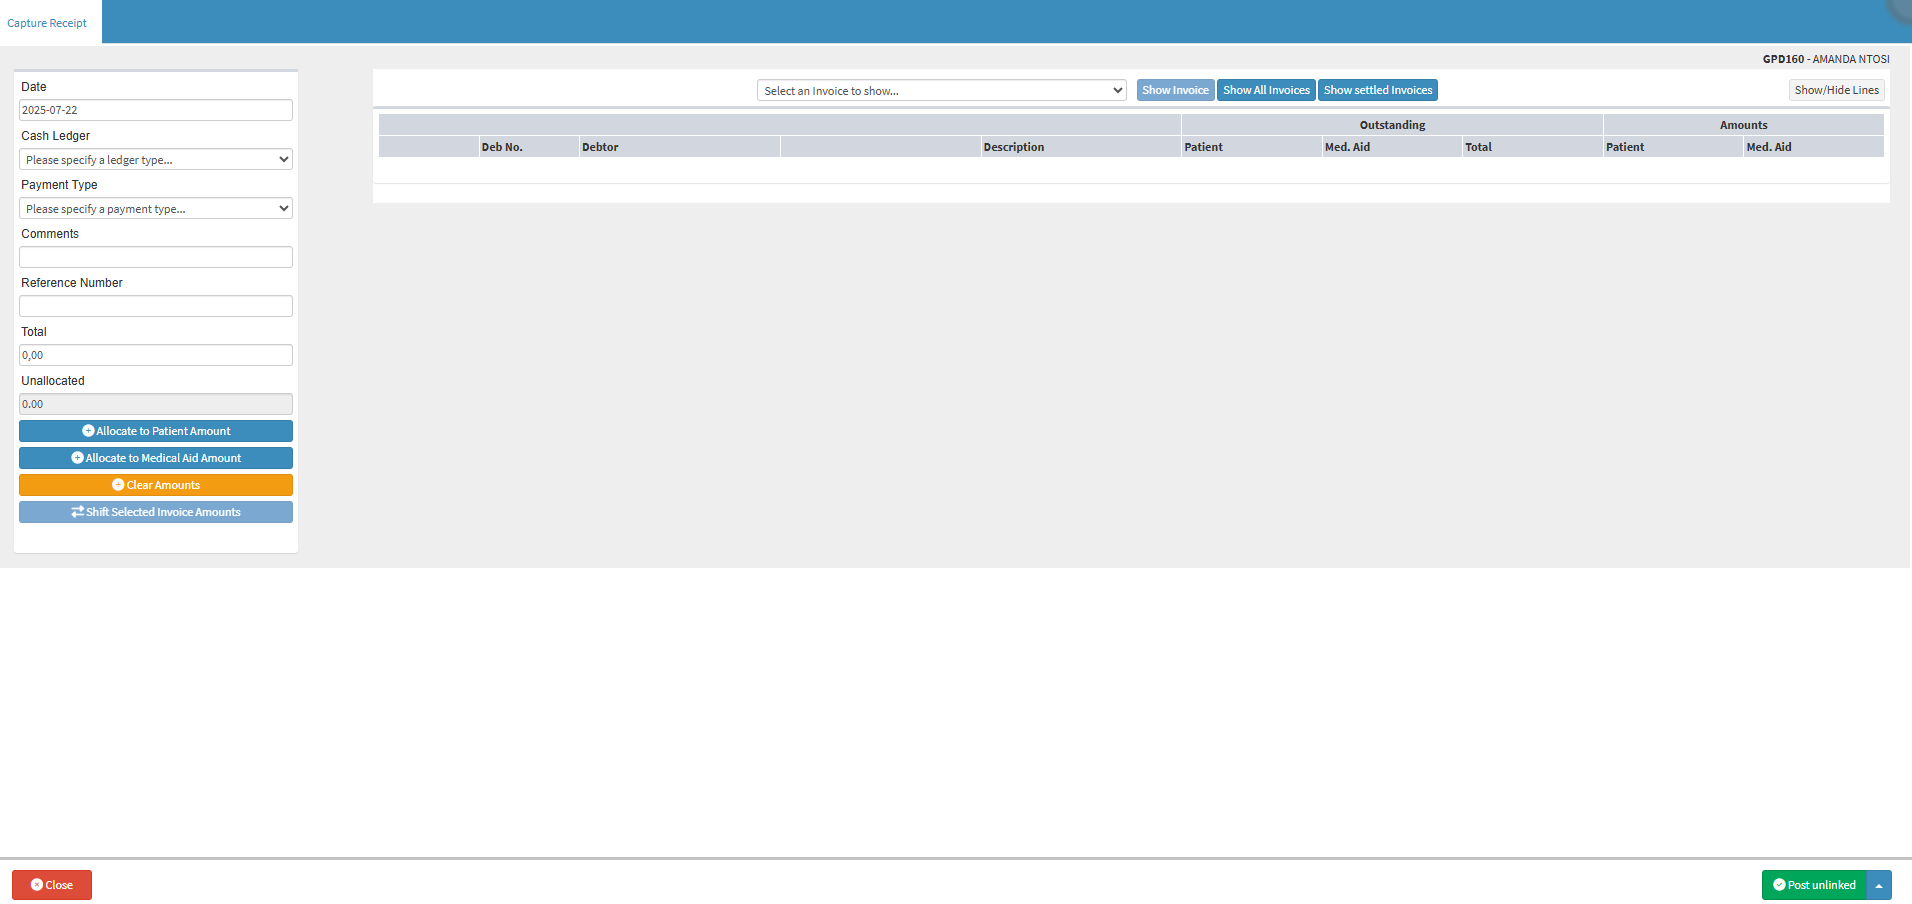Click the Outstanding group header
This screenshot has height=904, width=1912.
1392,125
